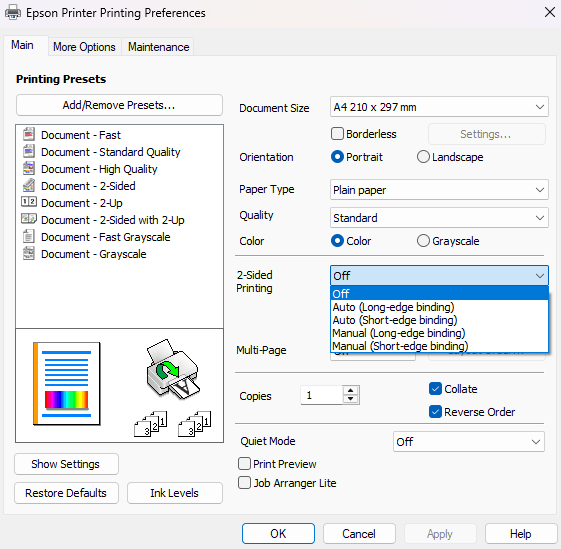Click the Document - 2-Up preset icon
The height and width of the screenshot is (549, 561).
coord(29,202)
